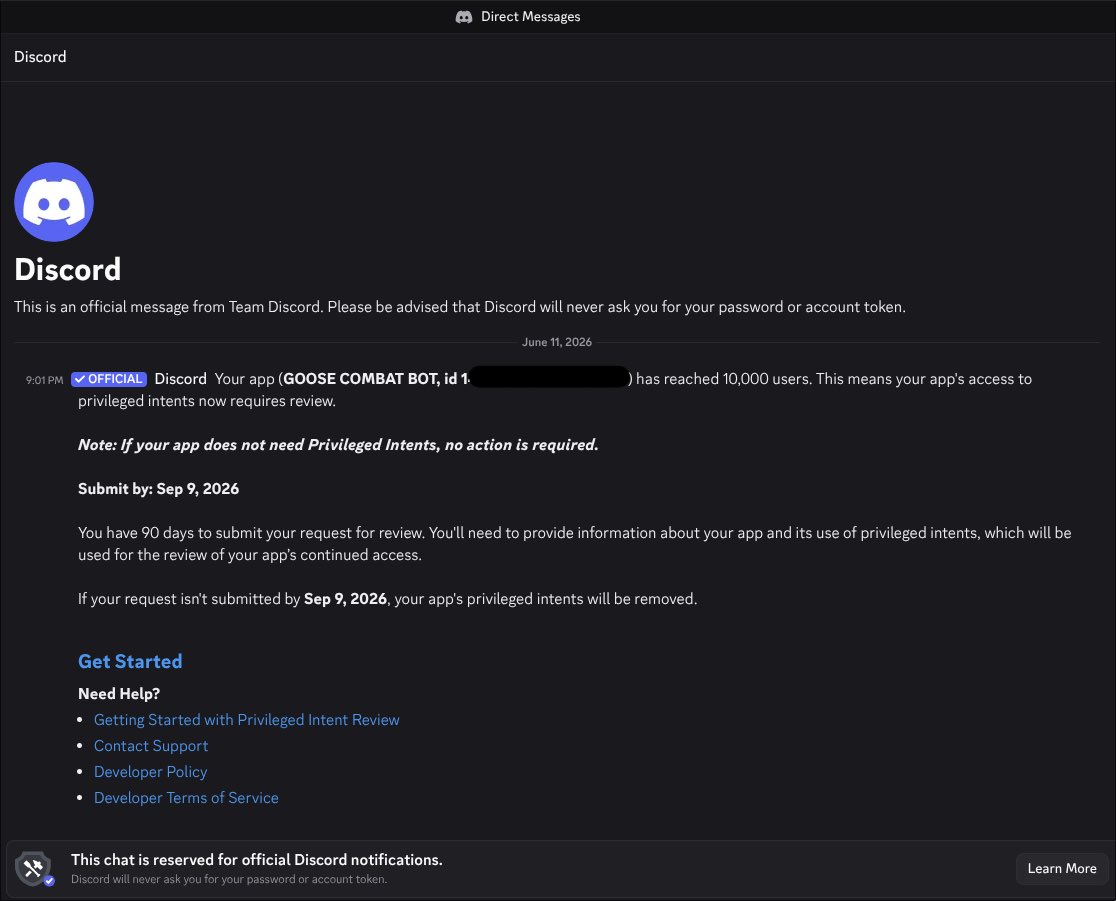Click the 'Need Help?' heading
The image size is (1116, 901).
(x=119, y=693)
